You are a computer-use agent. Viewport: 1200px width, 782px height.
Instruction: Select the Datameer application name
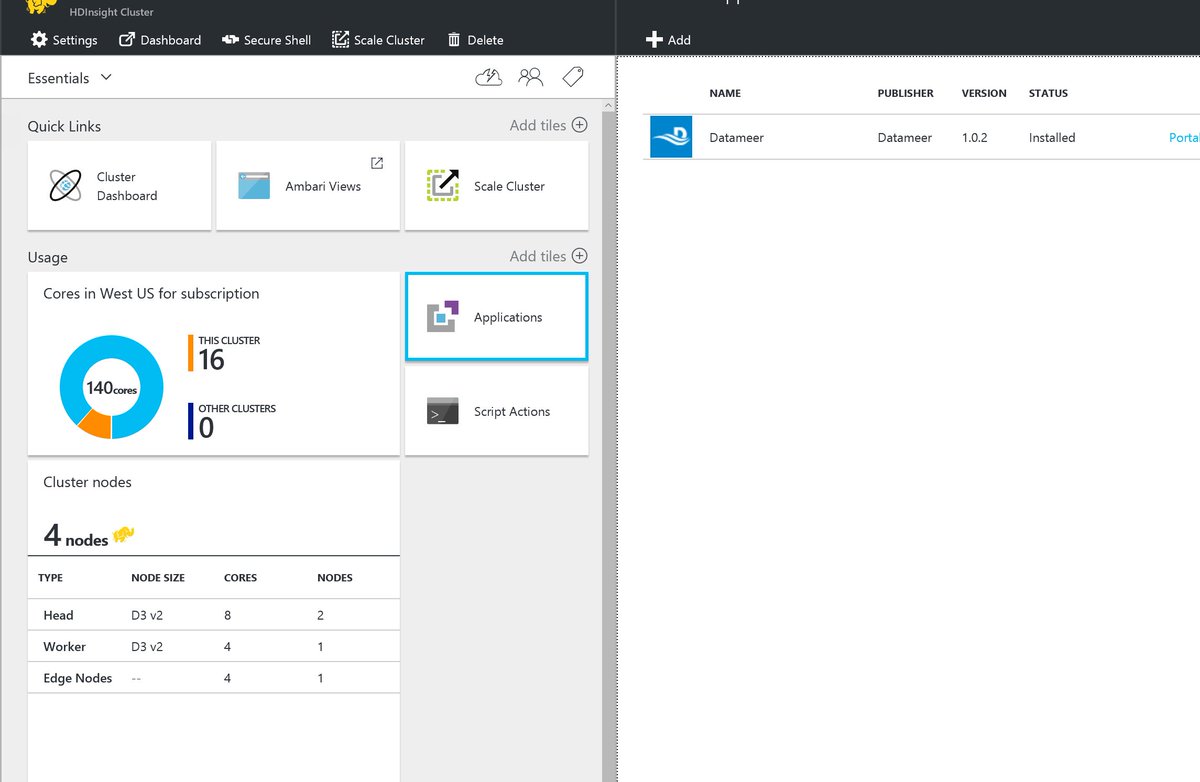pyautogui.click(x=736, y=138)
